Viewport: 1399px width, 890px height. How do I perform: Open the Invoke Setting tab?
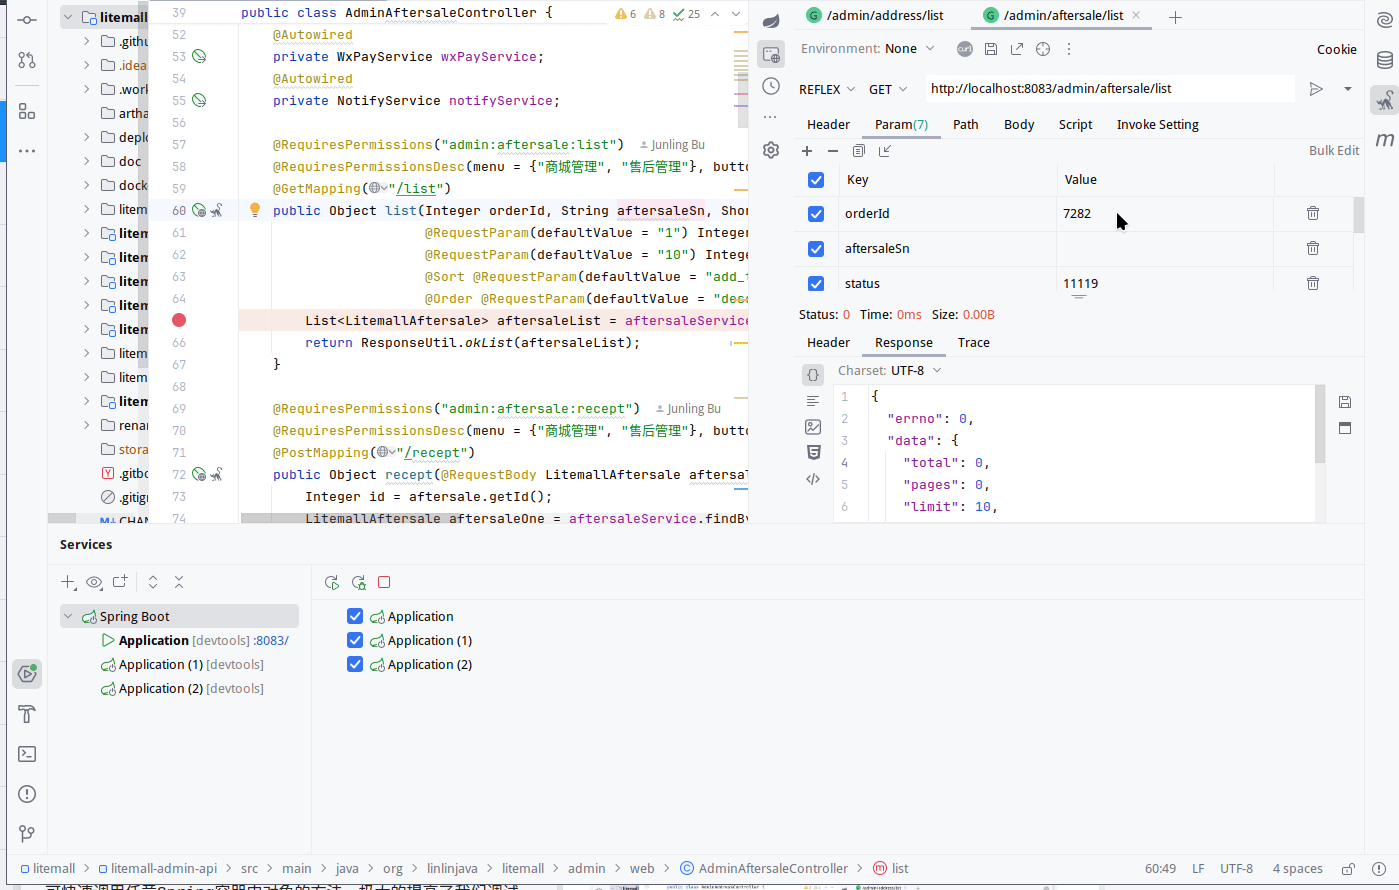click(1158, 125)
